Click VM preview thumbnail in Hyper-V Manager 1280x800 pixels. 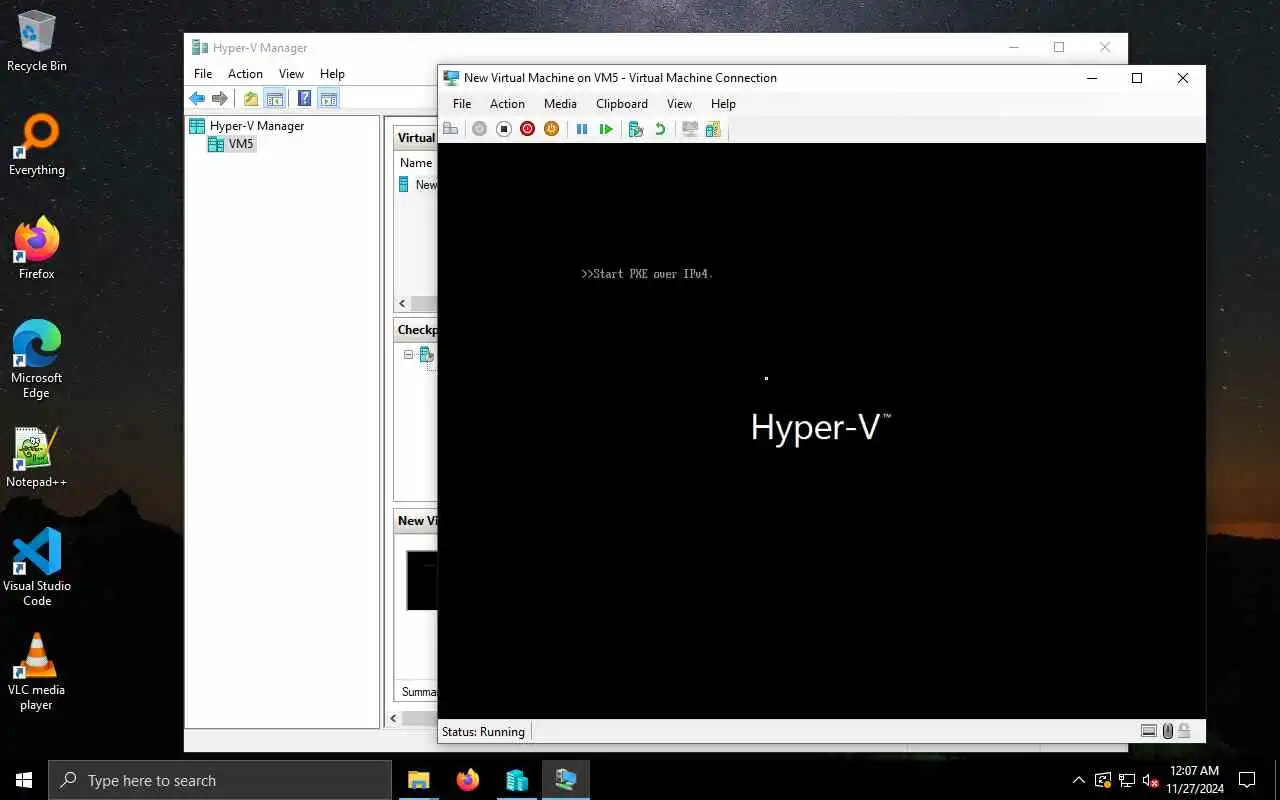click(x=422, y=580)
